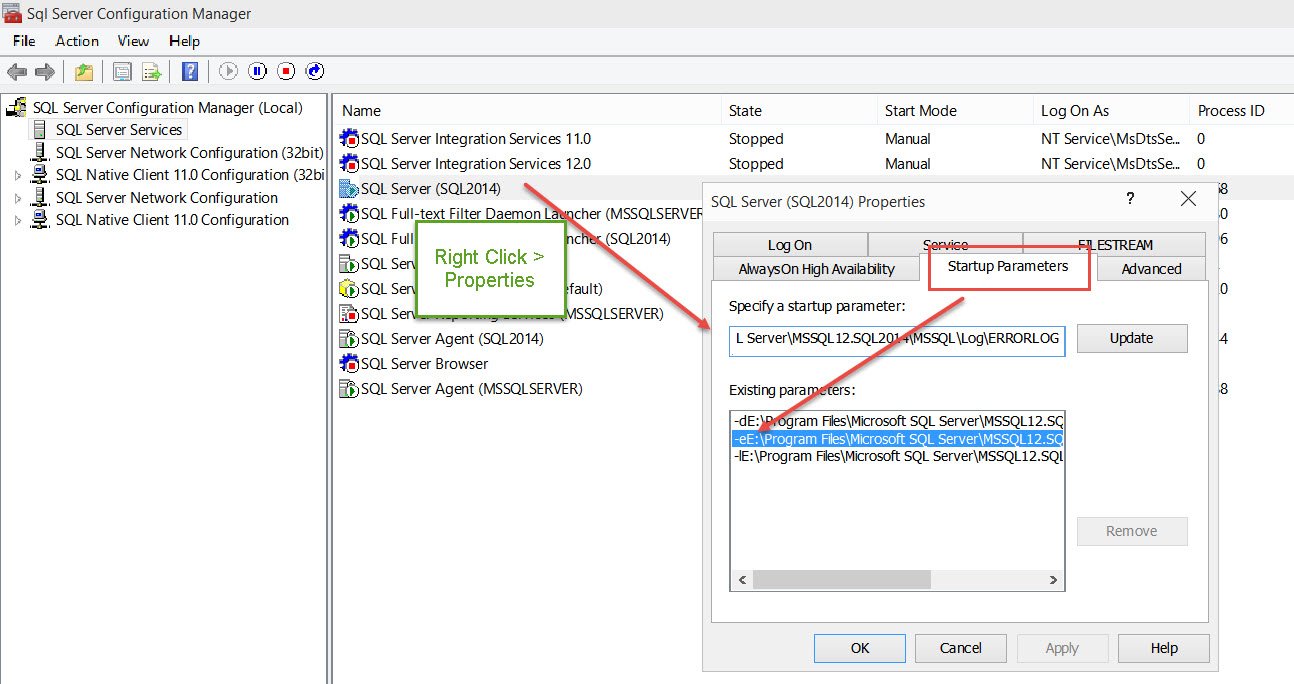Click the Remove button
The width and height of the screenshot is (1294, 684).
(1132, 531)
